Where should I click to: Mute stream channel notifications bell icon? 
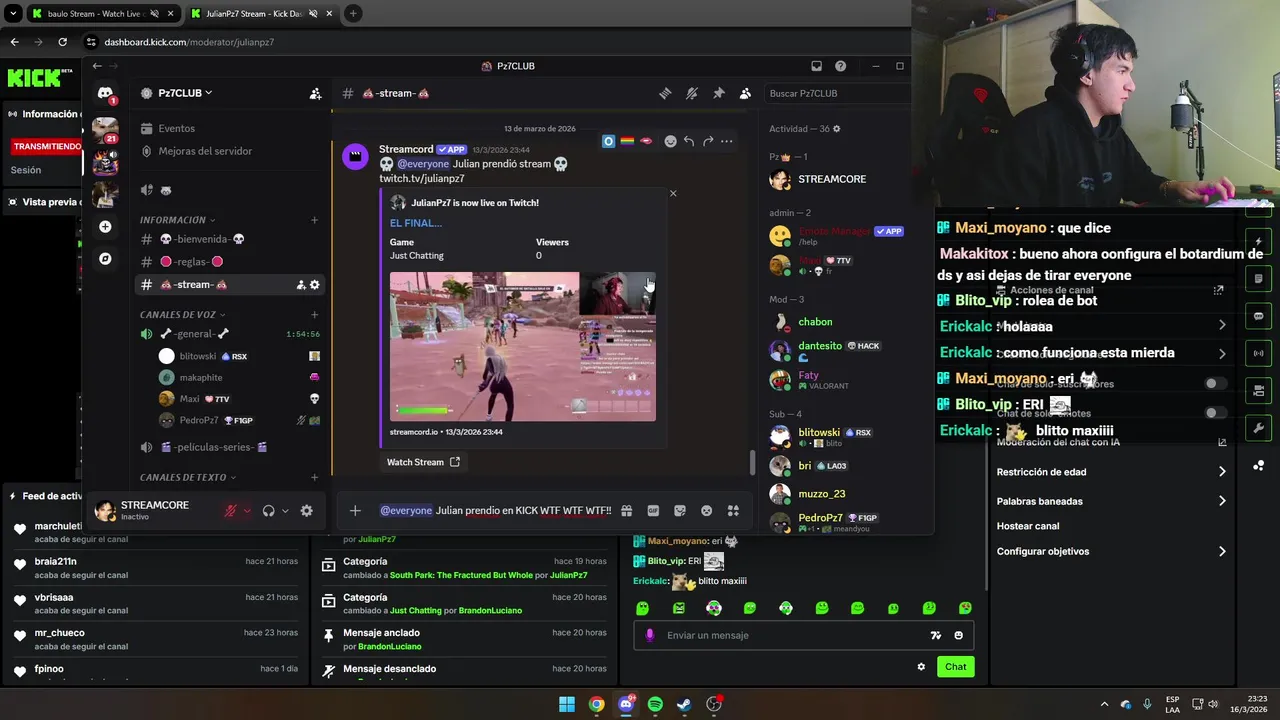click(x=692, y=93)
